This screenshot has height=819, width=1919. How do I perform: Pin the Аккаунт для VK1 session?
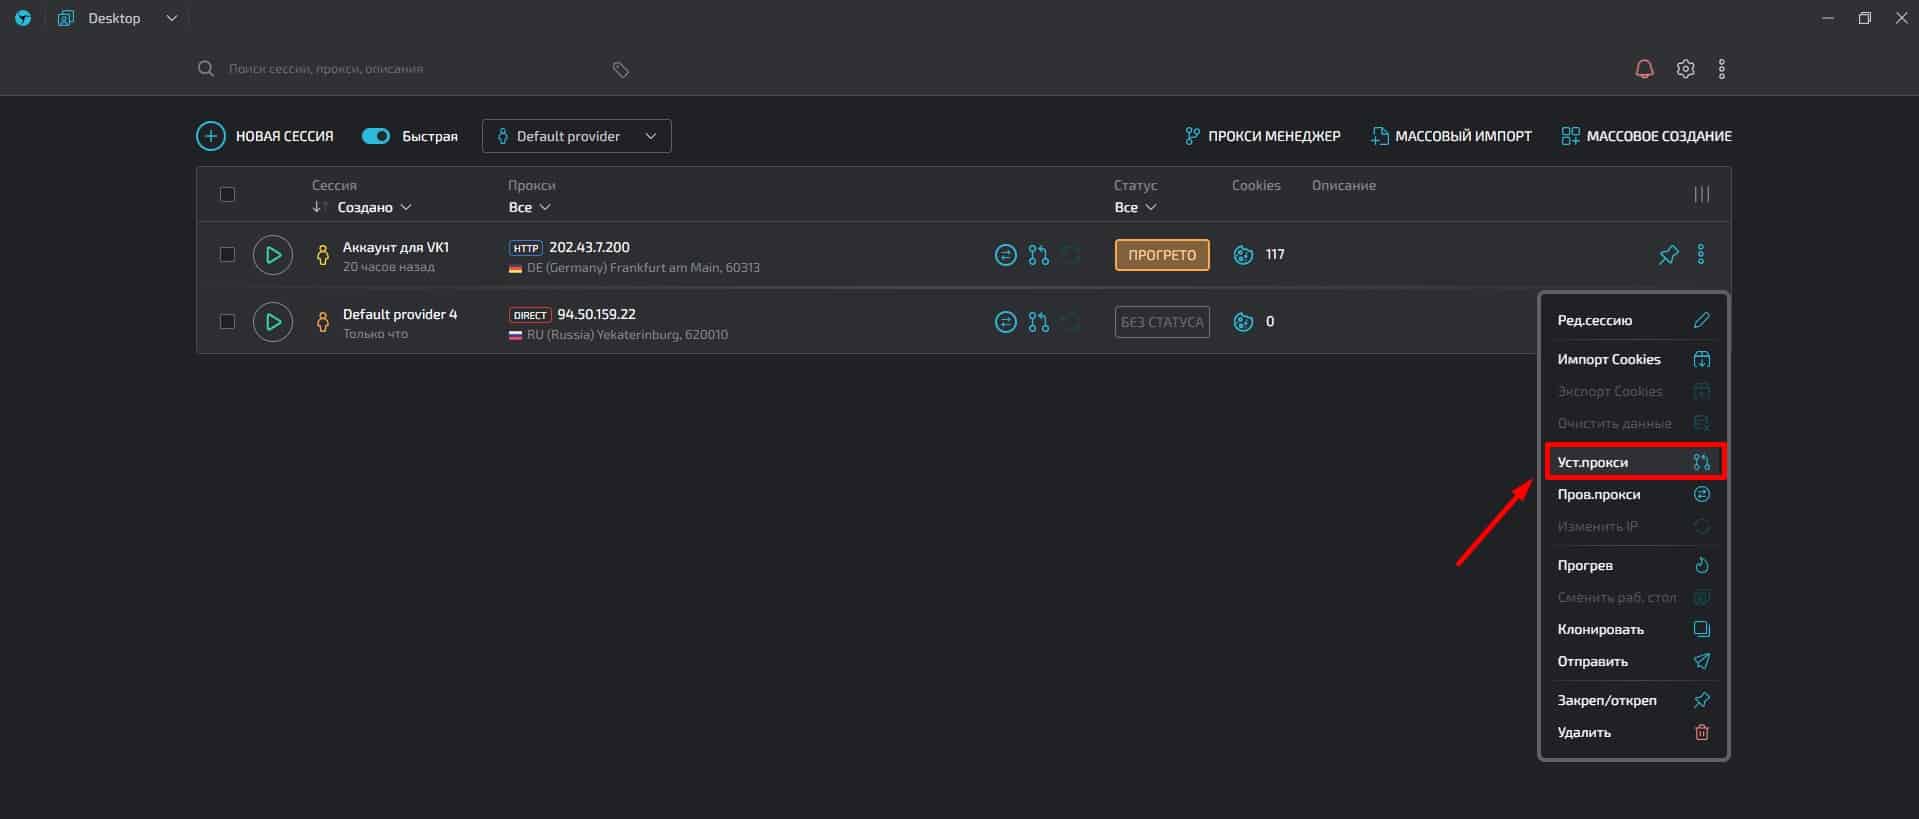click(1668, 255)
